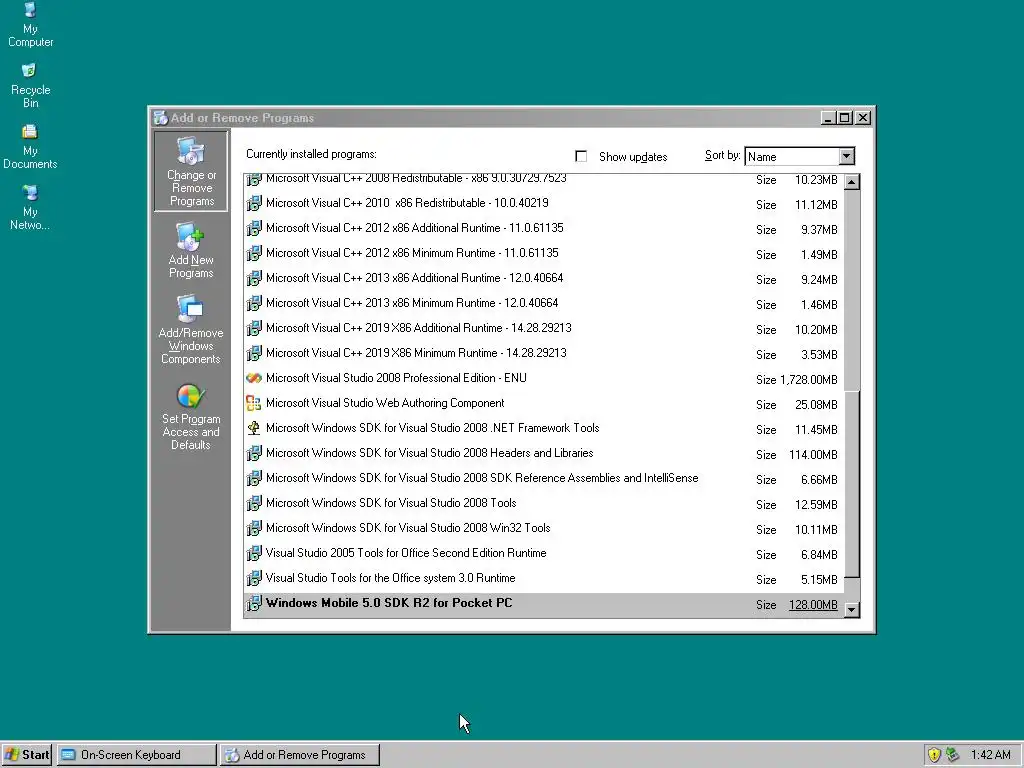Screen dimensions: 1024x768
Task: Click icon of Visual Studio Tools Office 3.0 Runtime
Action: point(254,579)
